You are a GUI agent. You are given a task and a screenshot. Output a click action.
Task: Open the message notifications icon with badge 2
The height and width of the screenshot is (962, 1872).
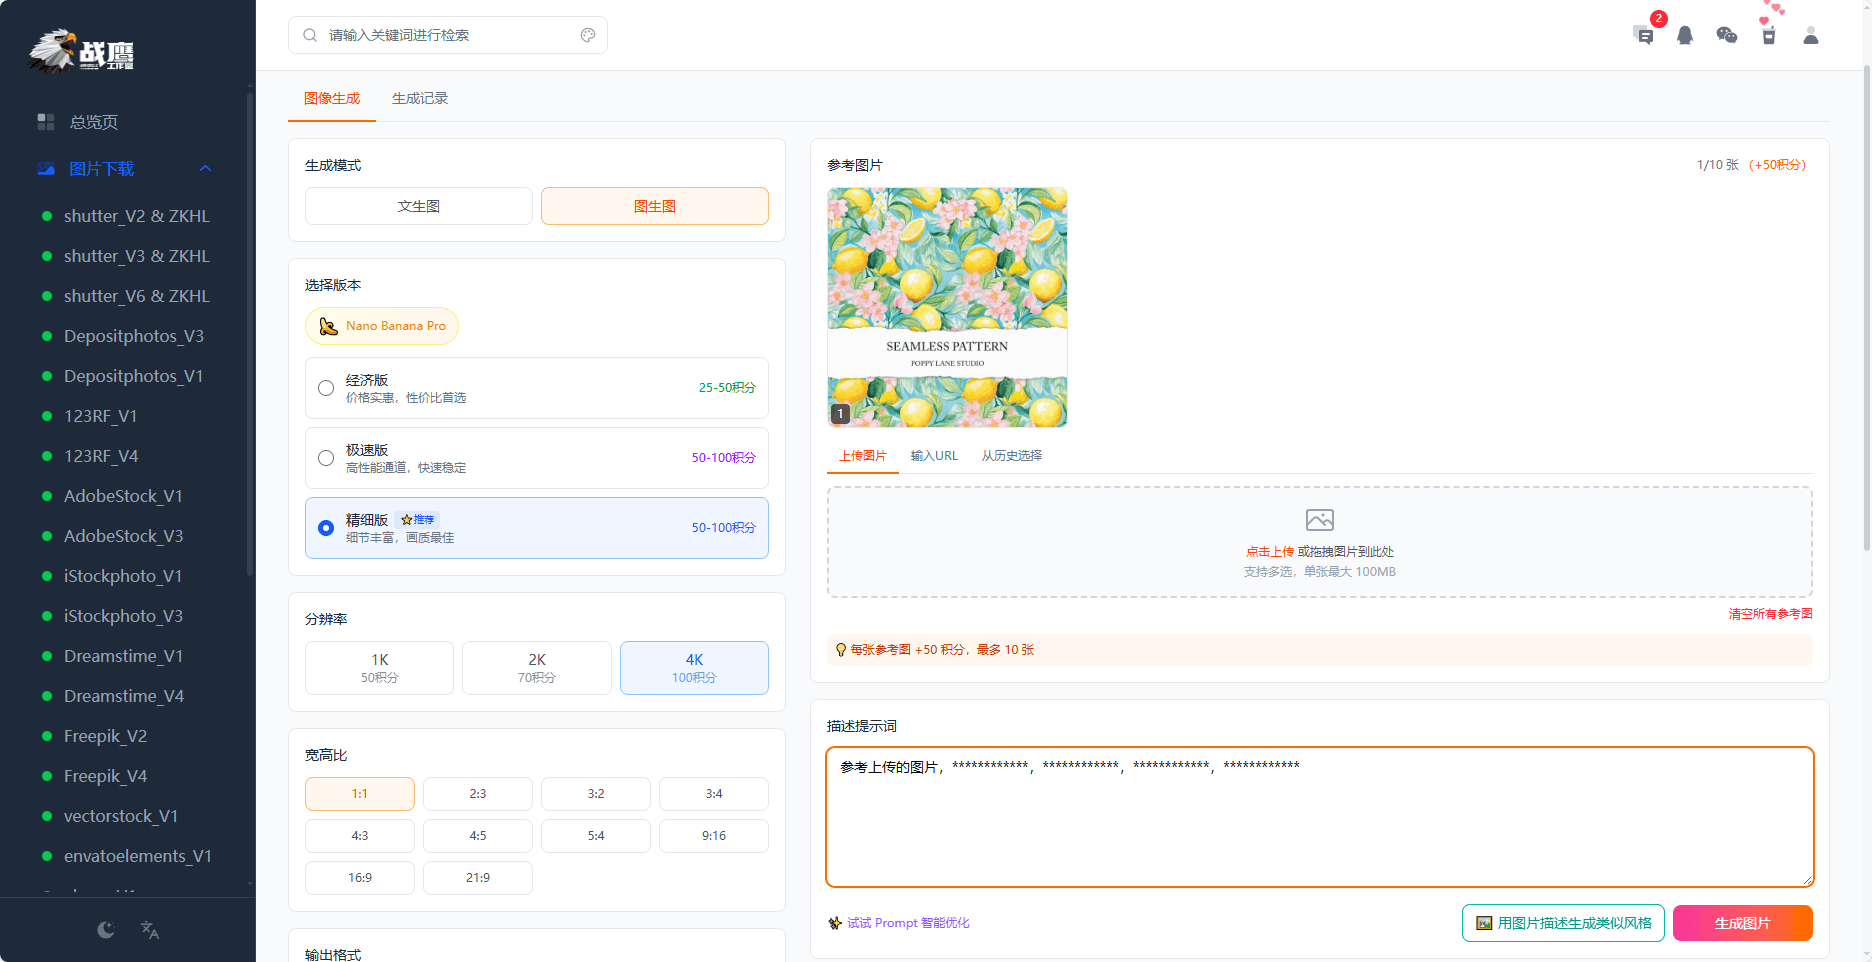(x=1643, y=36)
